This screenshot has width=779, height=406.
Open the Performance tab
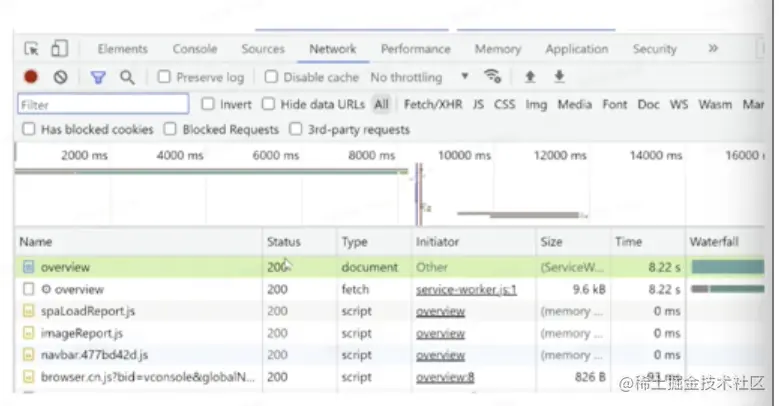[415, 49]
